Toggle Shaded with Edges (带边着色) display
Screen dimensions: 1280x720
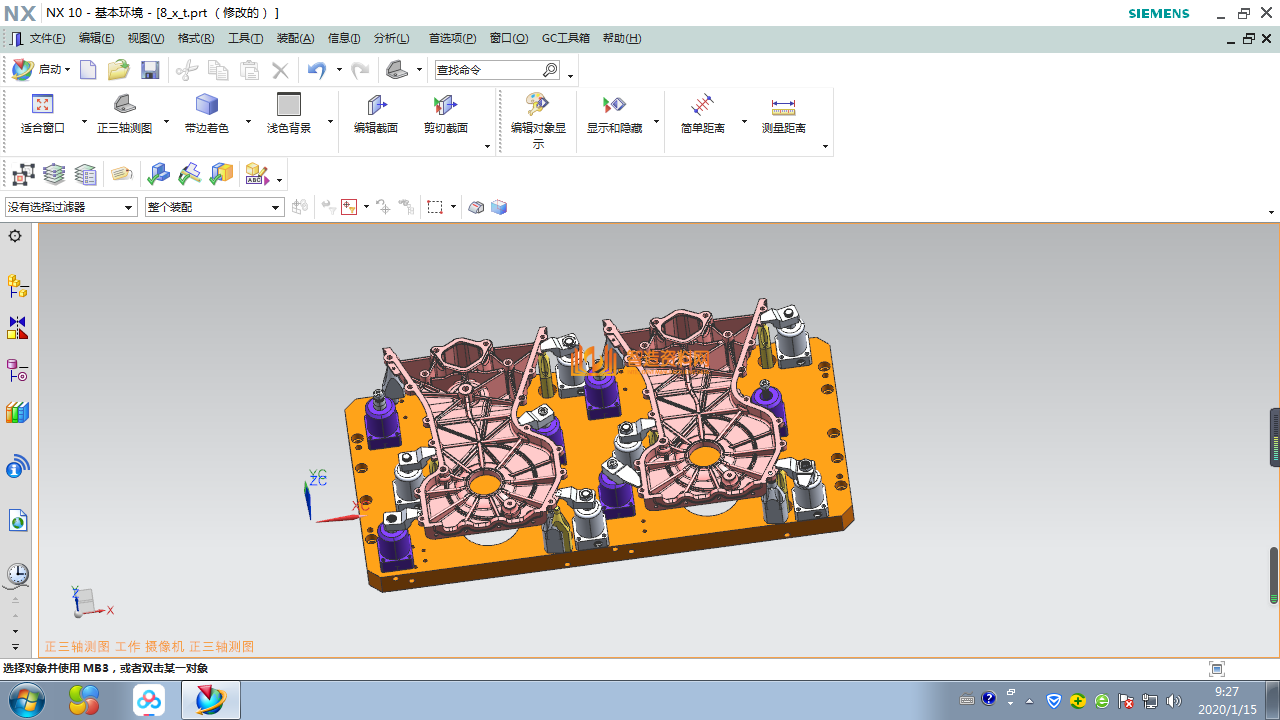point(207,105)
